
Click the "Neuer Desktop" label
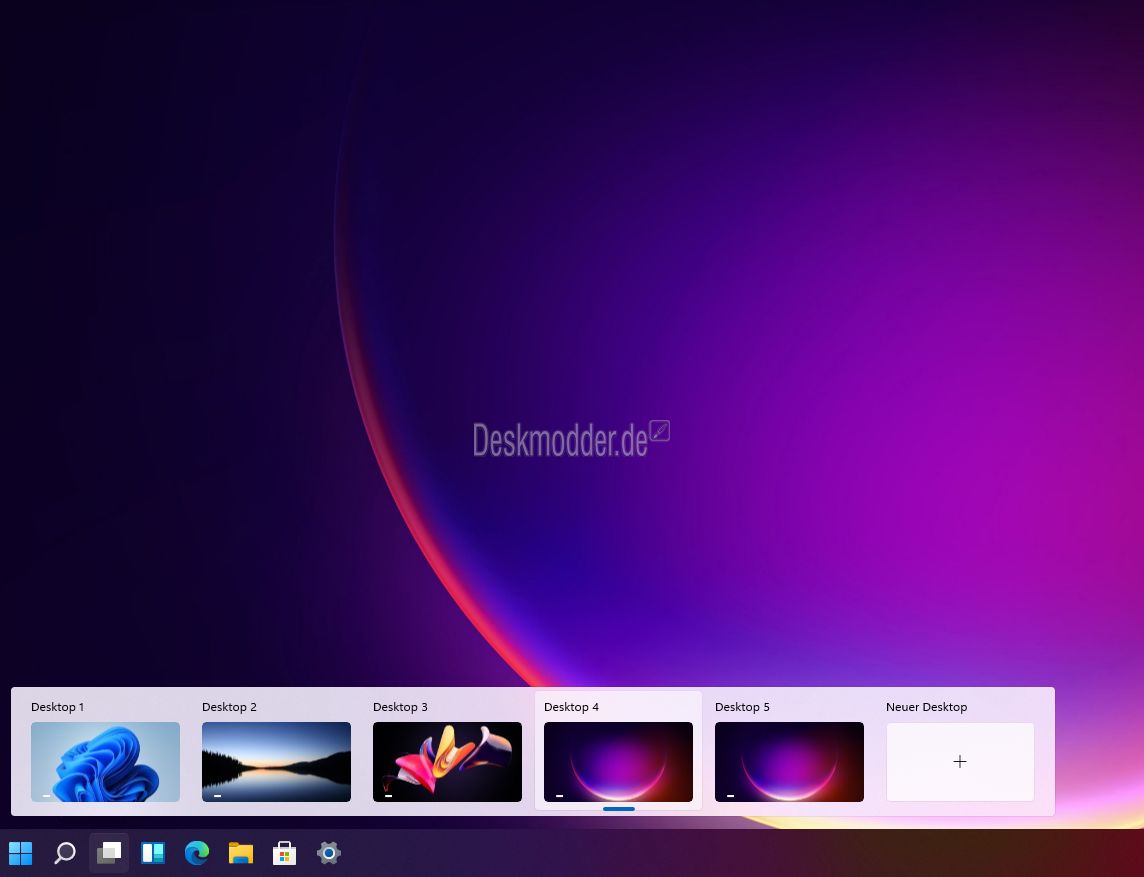click(x=927, y=707)
